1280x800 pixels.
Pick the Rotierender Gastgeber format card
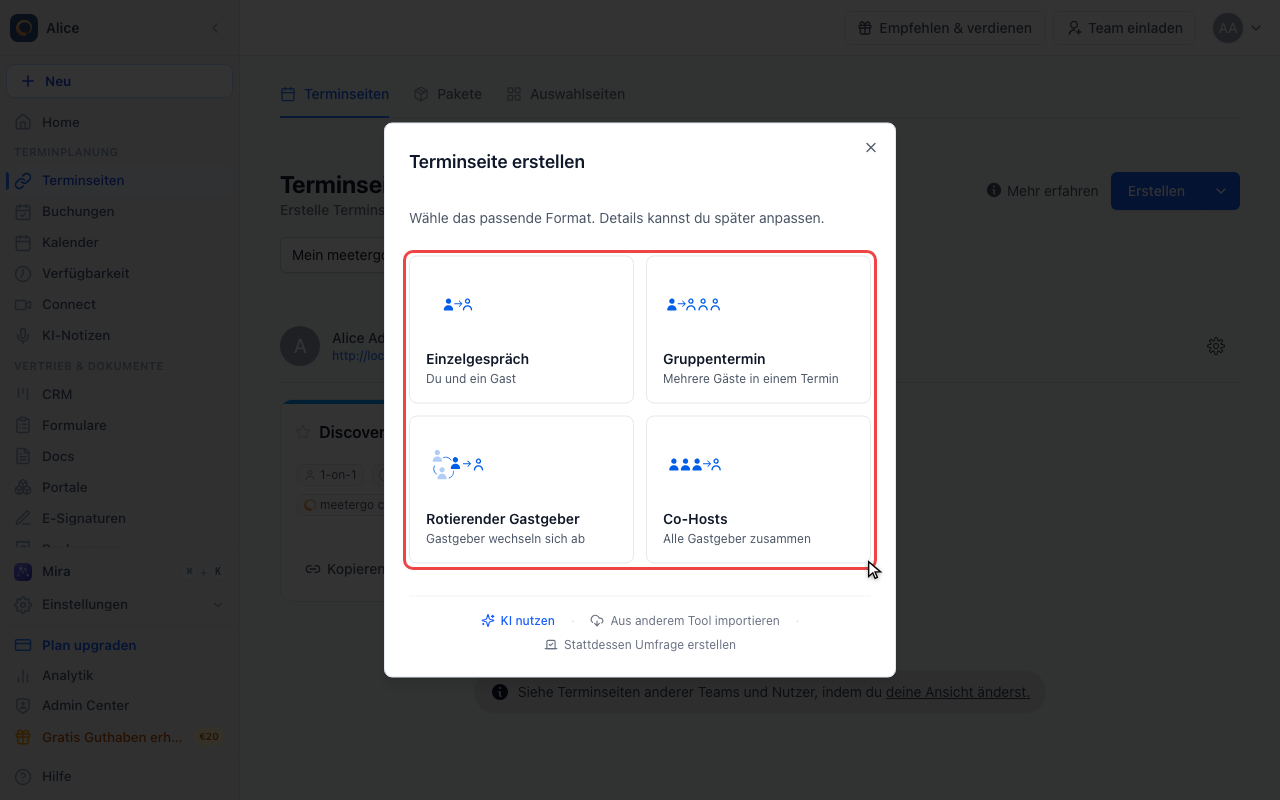click(521, 489)
